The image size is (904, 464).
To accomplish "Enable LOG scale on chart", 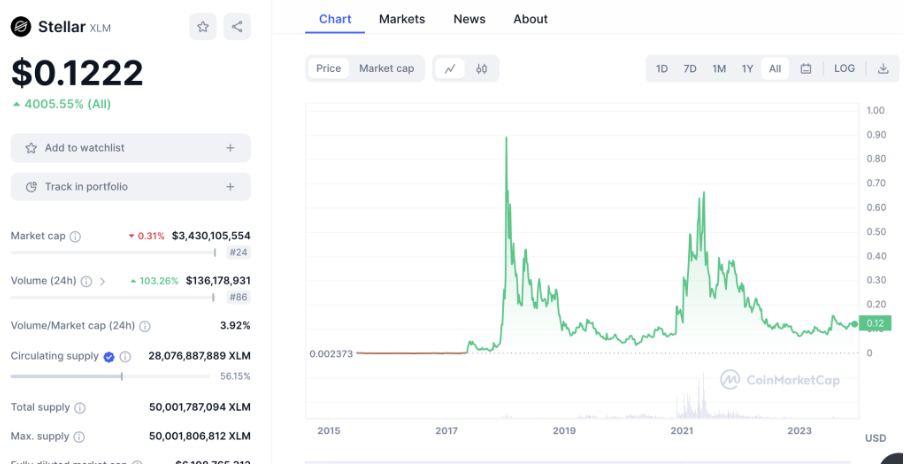I will click(x=844, y=69).
